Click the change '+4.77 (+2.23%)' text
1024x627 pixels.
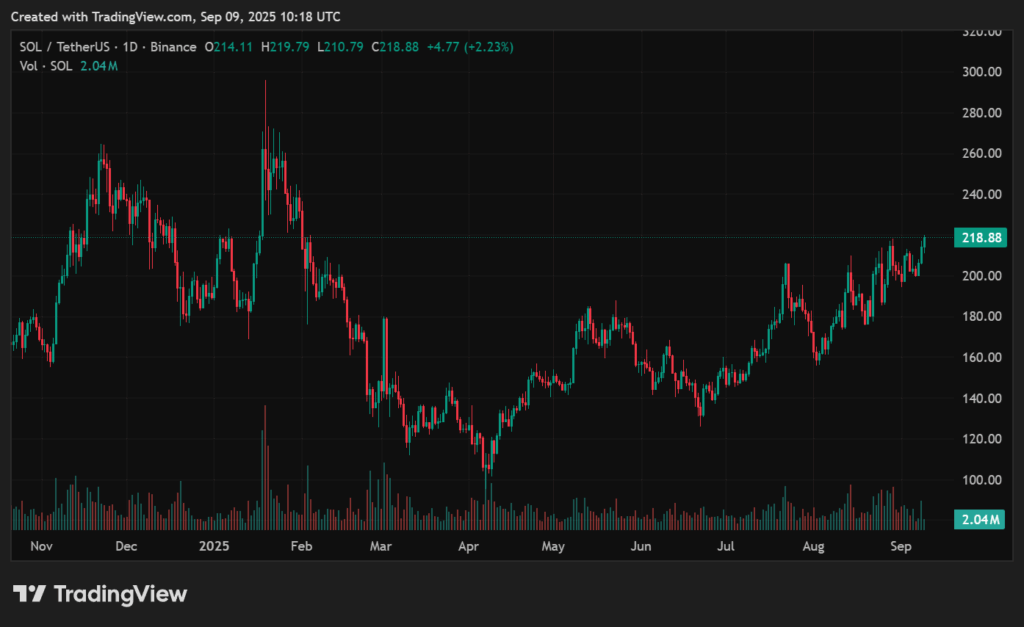tap(468, 46)
